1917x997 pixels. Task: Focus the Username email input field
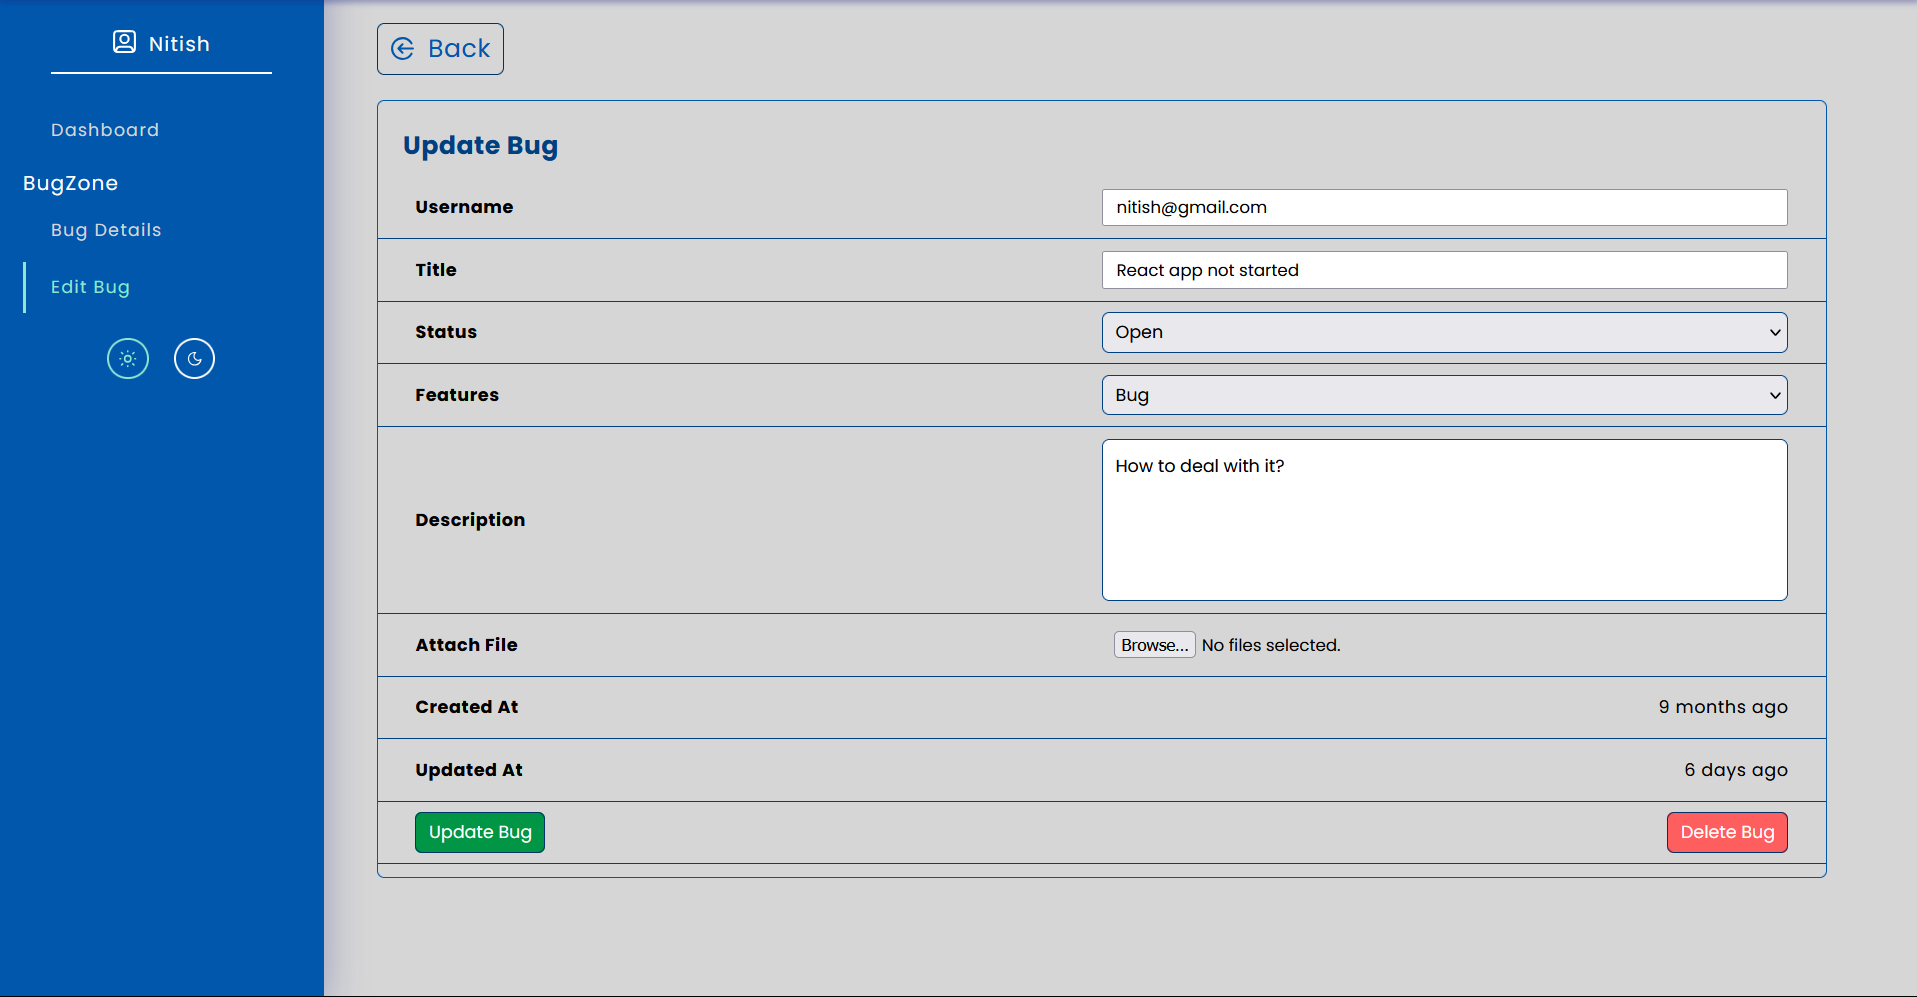[1444, 208]
